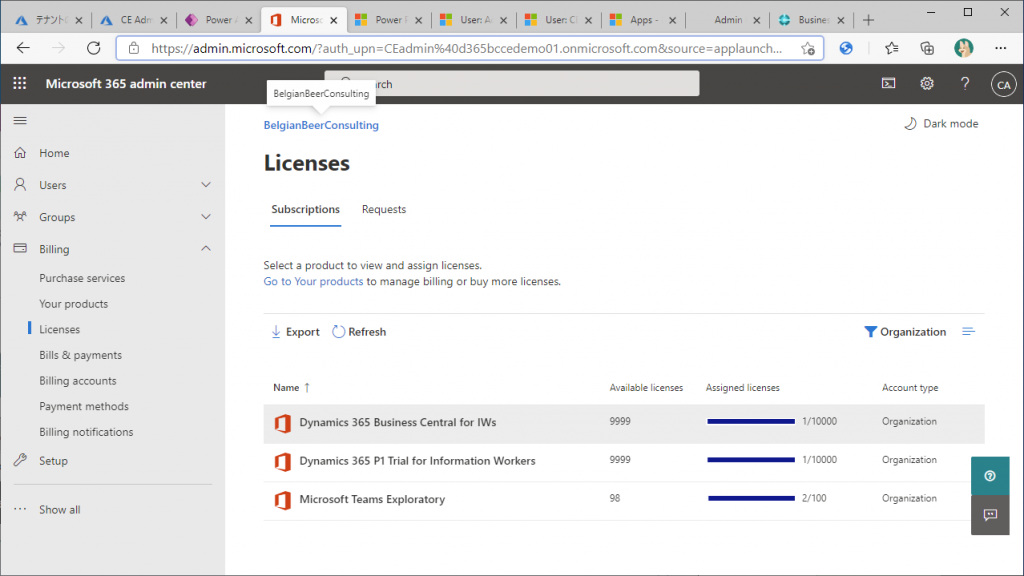Click the Account type column header

point(910,388)
